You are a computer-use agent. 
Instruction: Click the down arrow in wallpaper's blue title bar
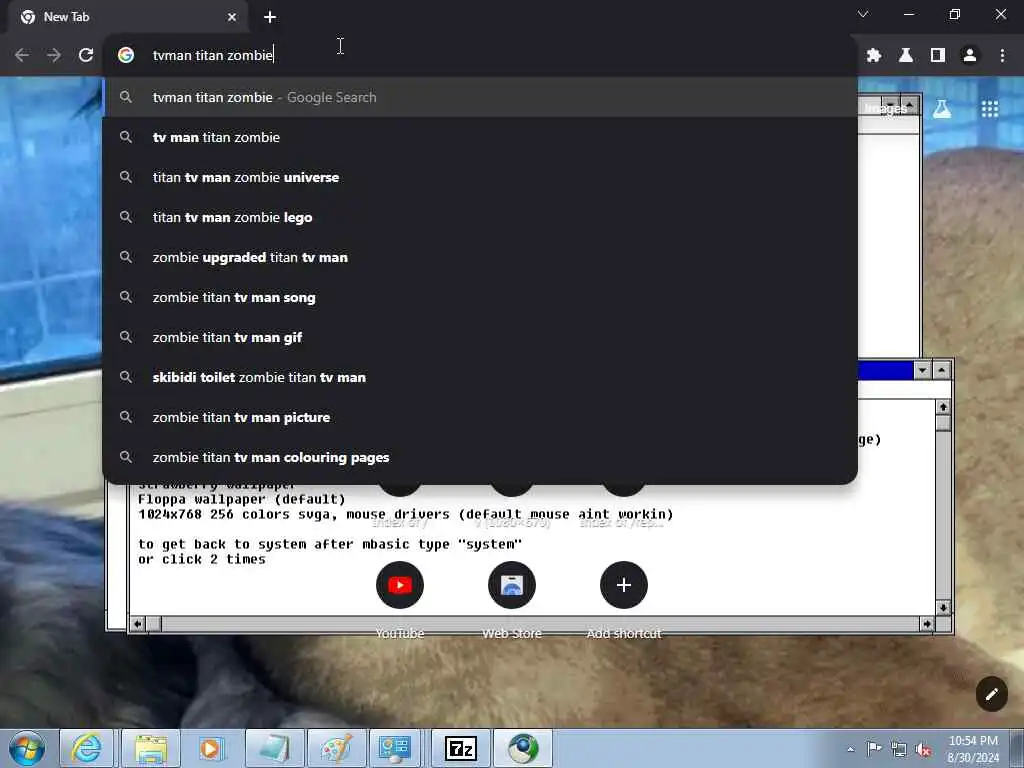coord(922,370)
